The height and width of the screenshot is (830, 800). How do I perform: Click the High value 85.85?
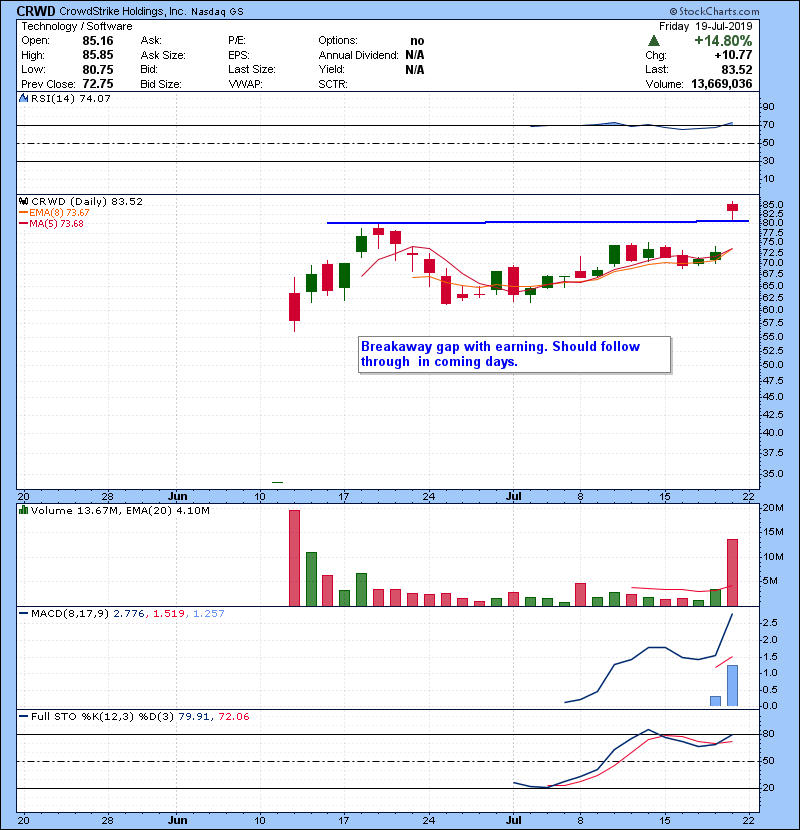98,55
